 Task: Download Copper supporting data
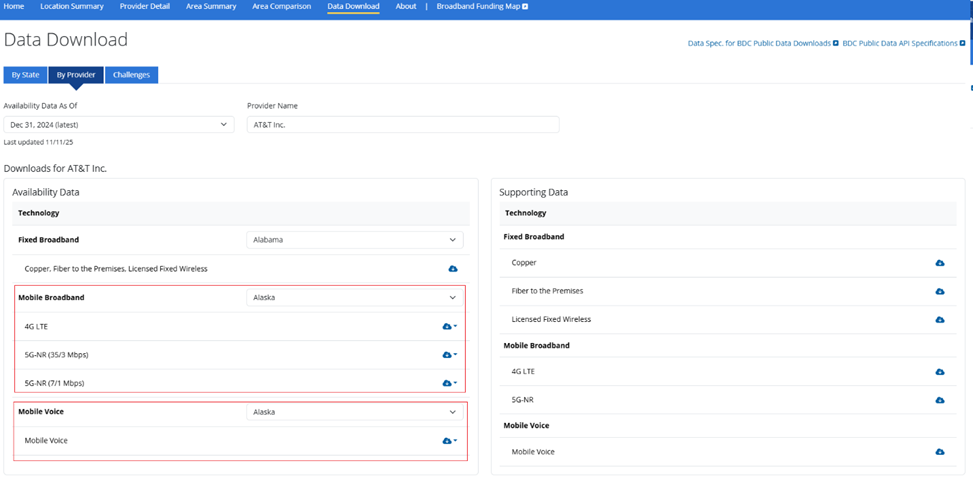pos(939,263)
